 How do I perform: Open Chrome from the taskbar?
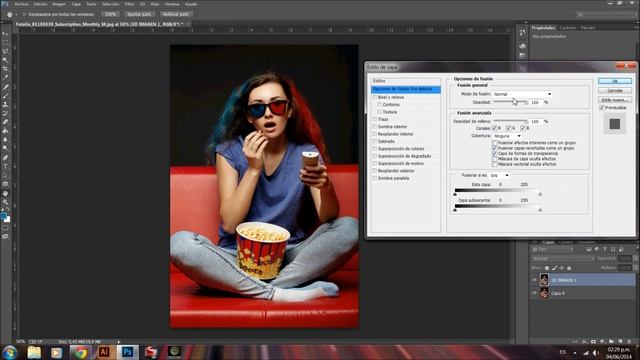point(80,352)
